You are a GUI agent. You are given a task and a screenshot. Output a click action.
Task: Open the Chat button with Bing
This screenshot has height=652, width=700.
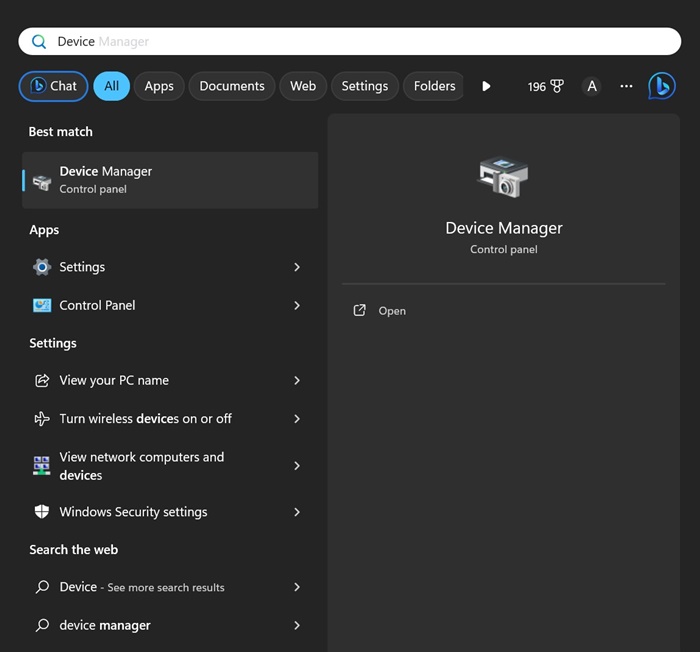click(53, 86)
